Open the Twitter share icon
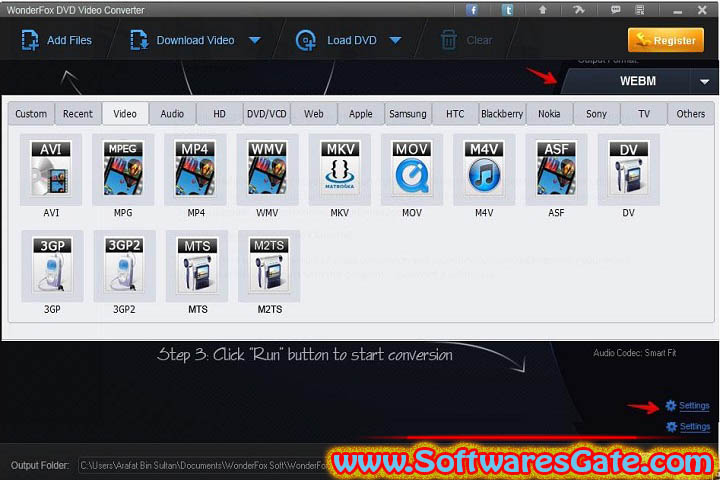This screenshot has width=720, height=480. (507, 10)
